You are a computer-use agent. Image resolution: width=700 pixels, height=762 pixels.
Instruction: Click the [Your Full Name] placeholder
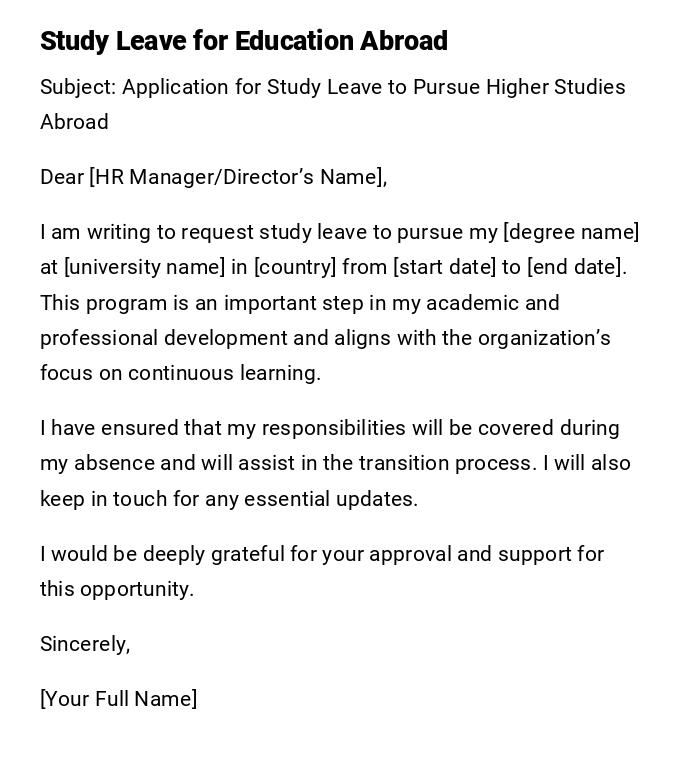coord(118,699)
